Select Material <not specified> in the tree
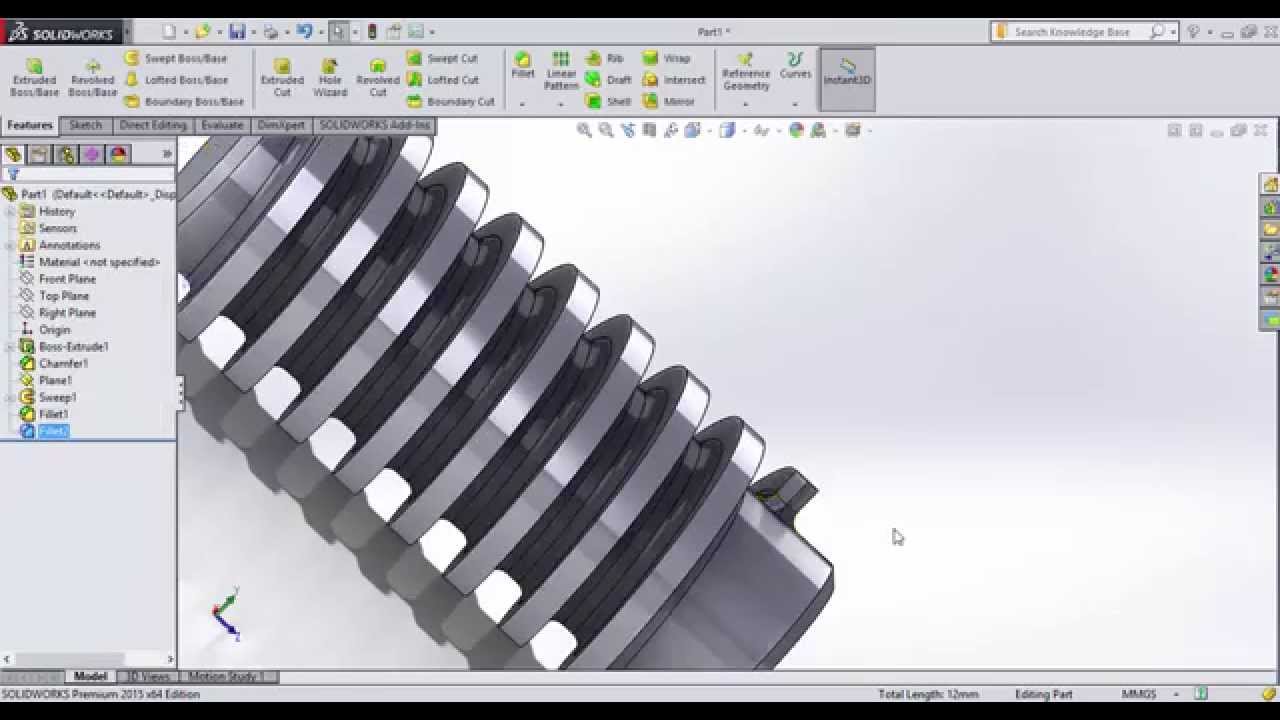This screenshot has height=720, width=1280. pyautogui.click(x=99, y=262)
